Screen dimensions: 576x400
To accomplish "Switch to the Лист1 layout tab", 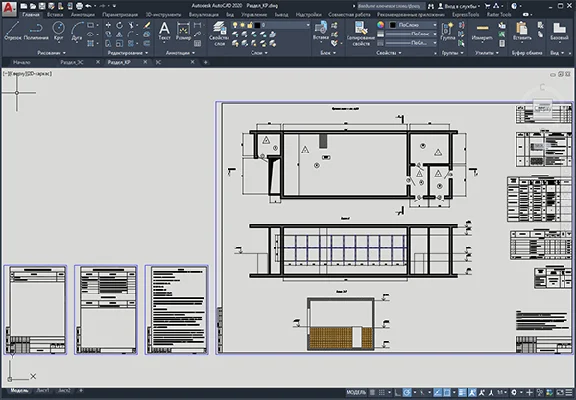I will [43, 391].
